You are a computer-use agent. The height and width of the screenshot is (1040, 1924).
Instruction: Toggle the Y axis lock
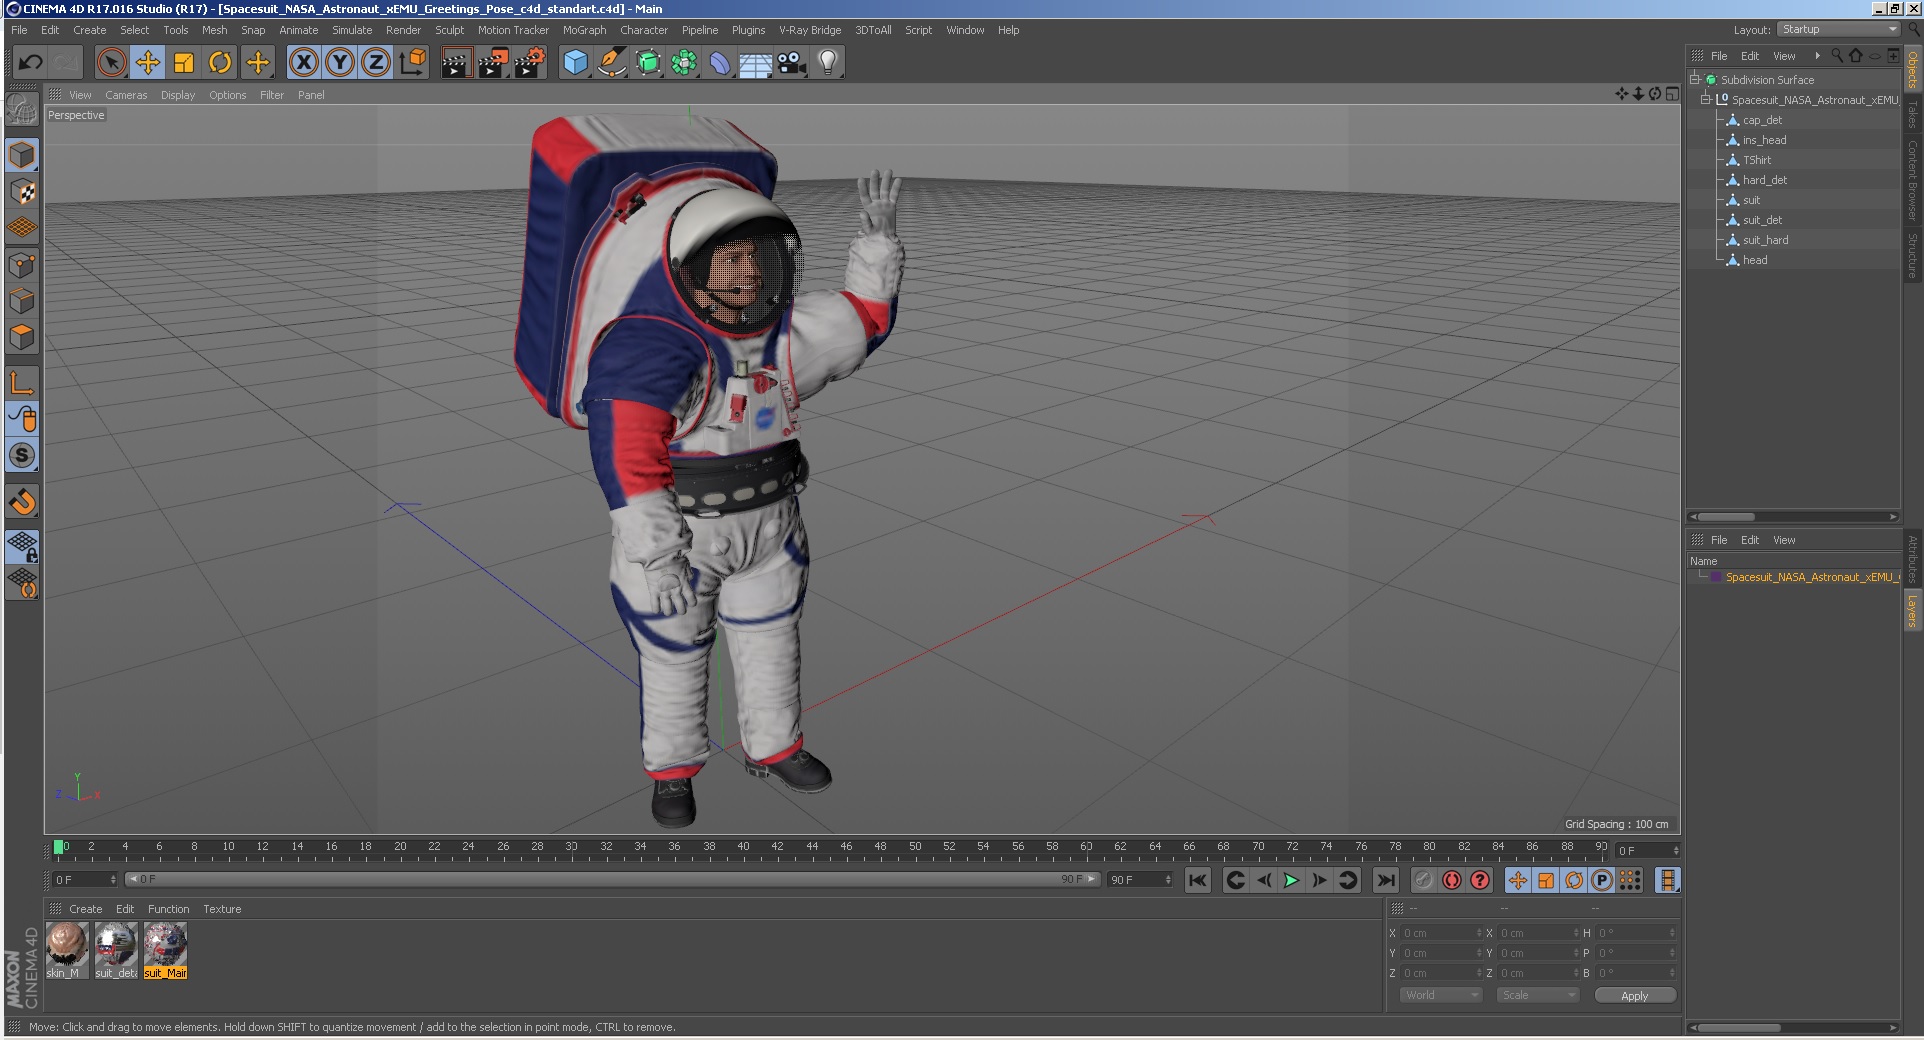pyautogui.click(x=340, y=63)
